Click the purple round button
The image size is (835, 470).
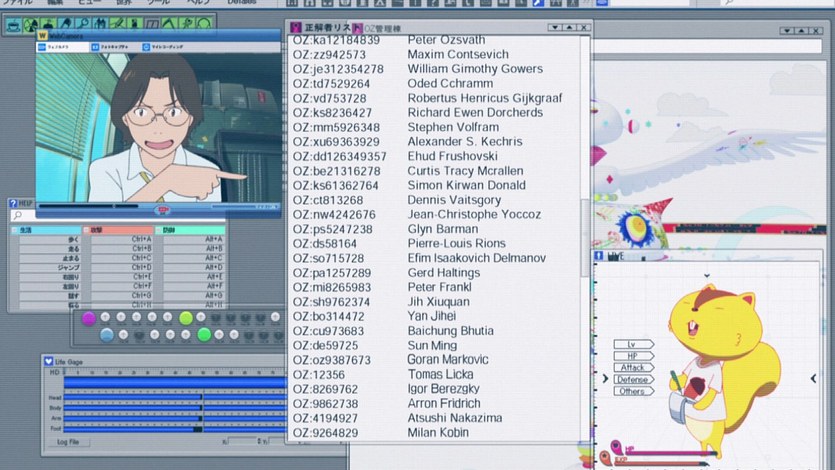tap(89, 318)
